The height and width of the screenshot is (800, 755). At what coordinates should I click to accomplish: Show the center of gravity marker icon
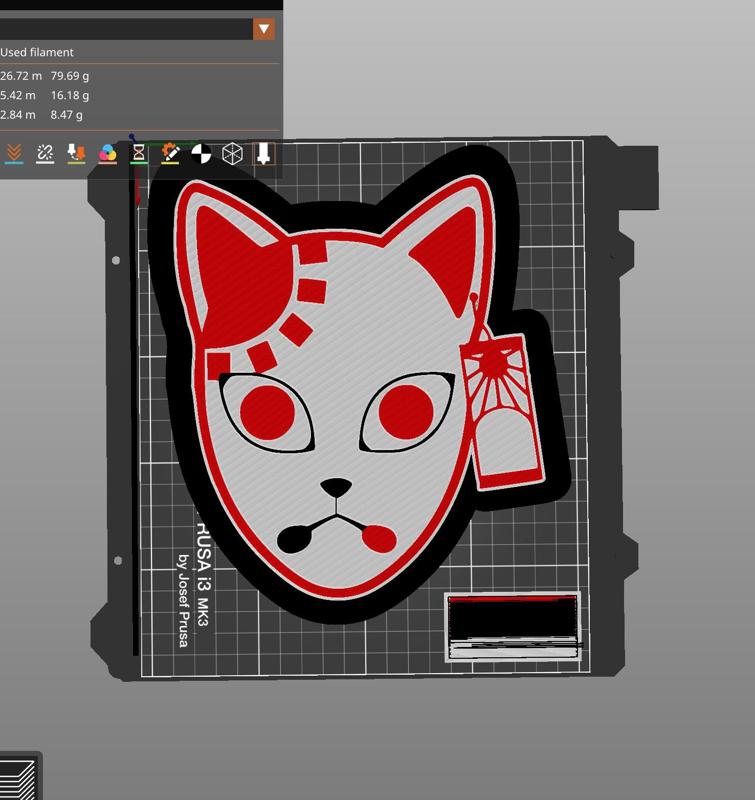coord(201,153)
